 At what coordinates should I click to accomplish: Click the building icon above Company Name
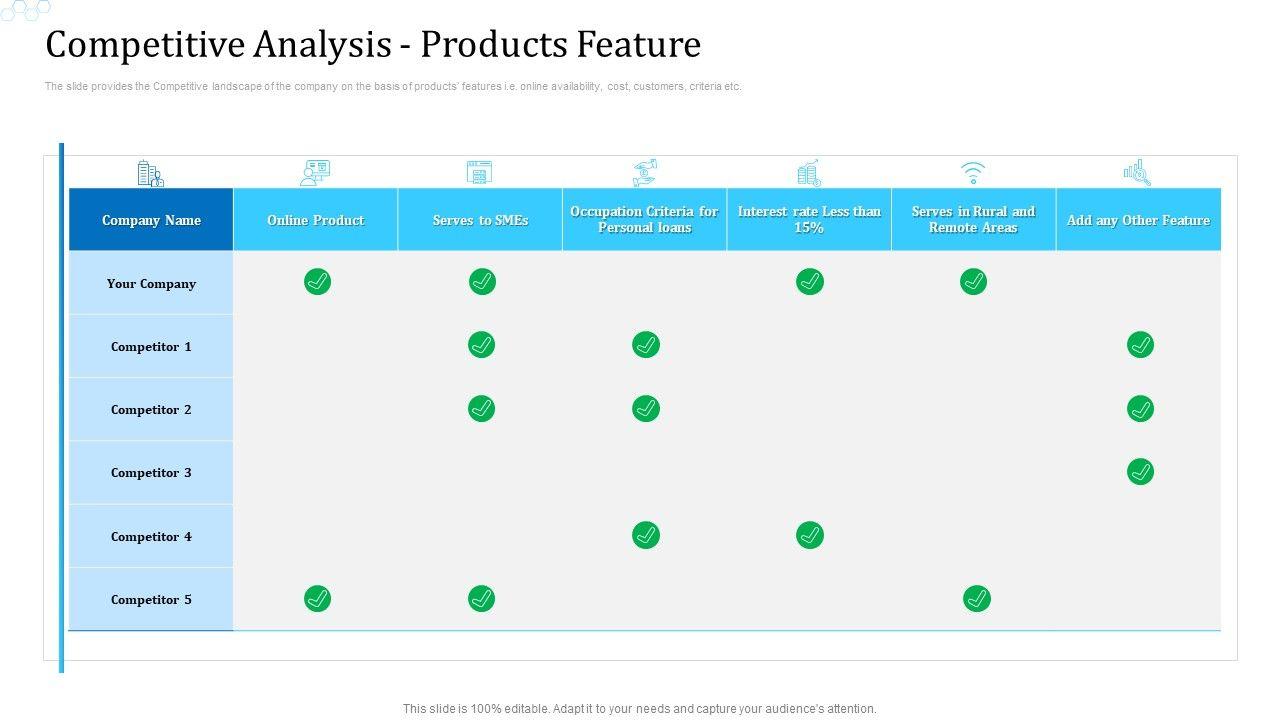click(150, 173)
